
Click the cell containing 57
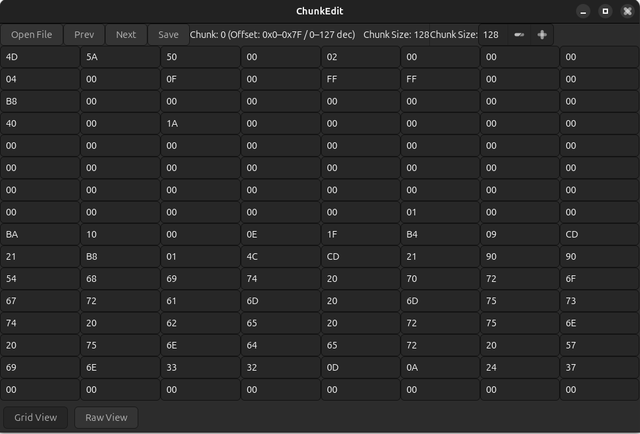[599, 345]
